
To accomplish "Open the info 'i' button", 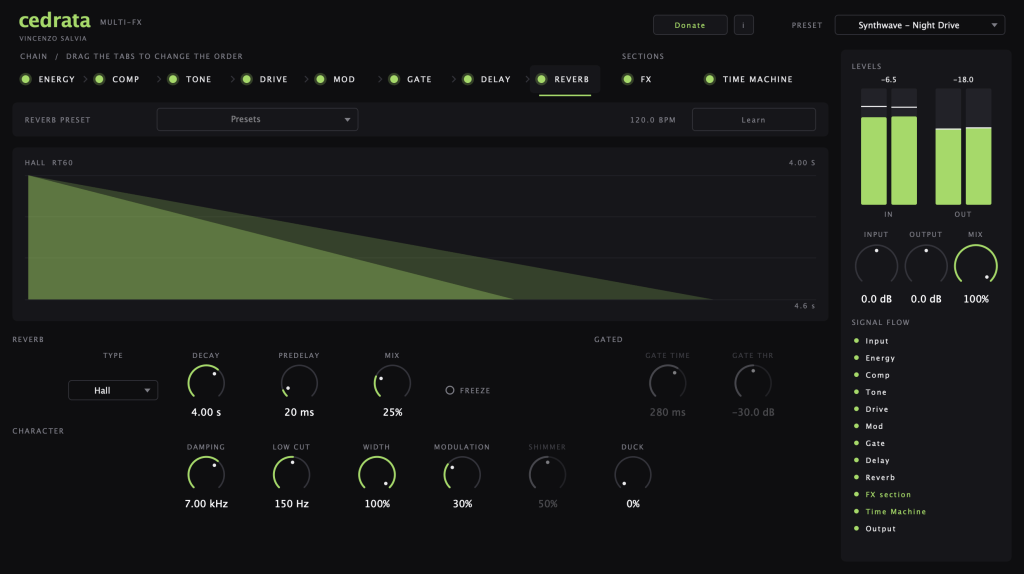I will 744,25.
